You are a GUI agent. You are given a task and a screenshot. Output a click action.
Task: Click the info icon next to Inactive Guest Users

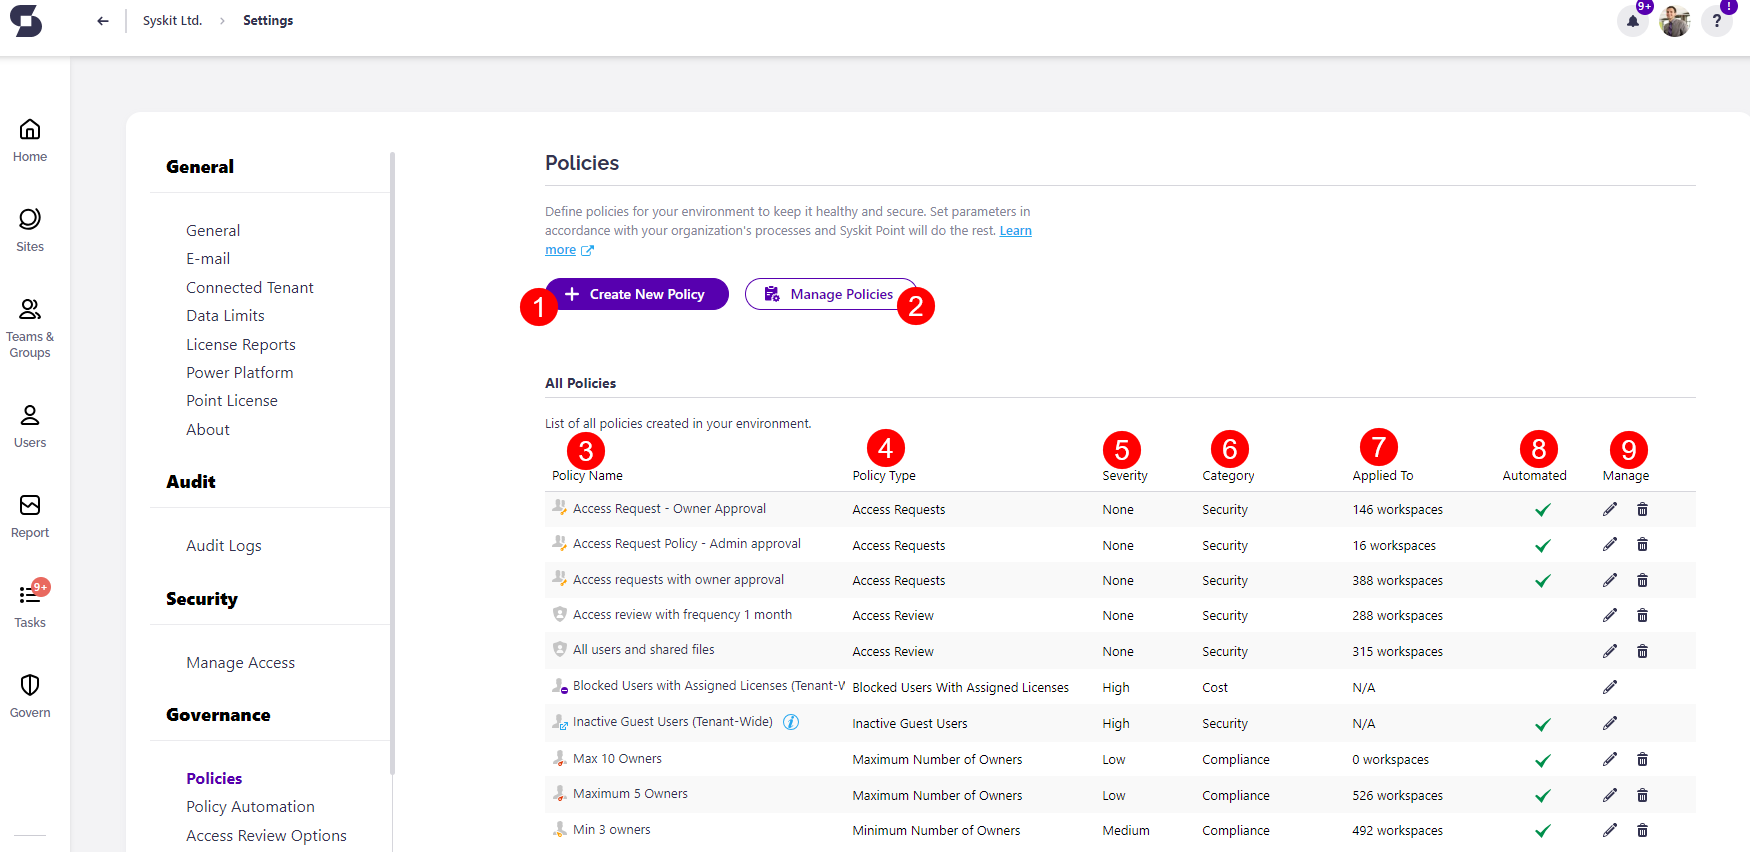coord(791,722)
